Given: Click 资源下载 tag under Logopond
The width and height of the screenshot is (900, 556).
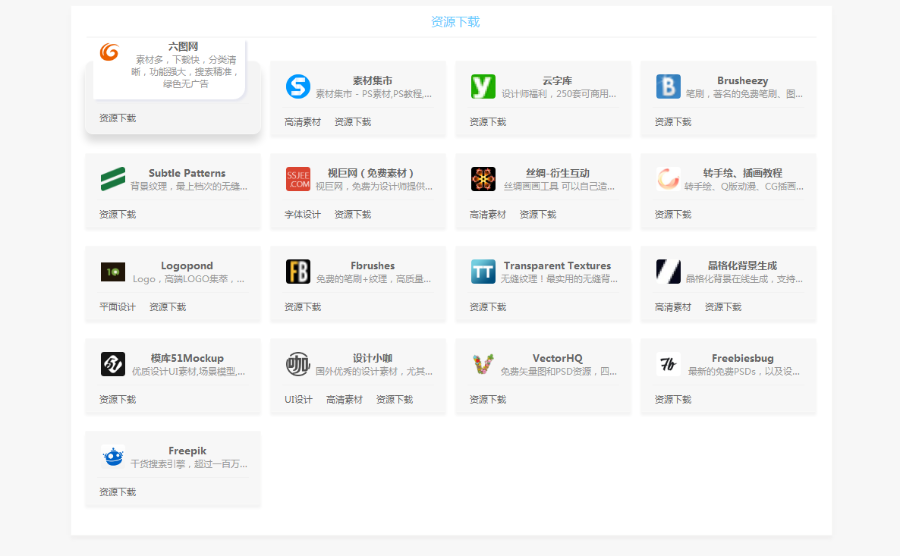Looking at the screenshot, I should click(168, 307).
